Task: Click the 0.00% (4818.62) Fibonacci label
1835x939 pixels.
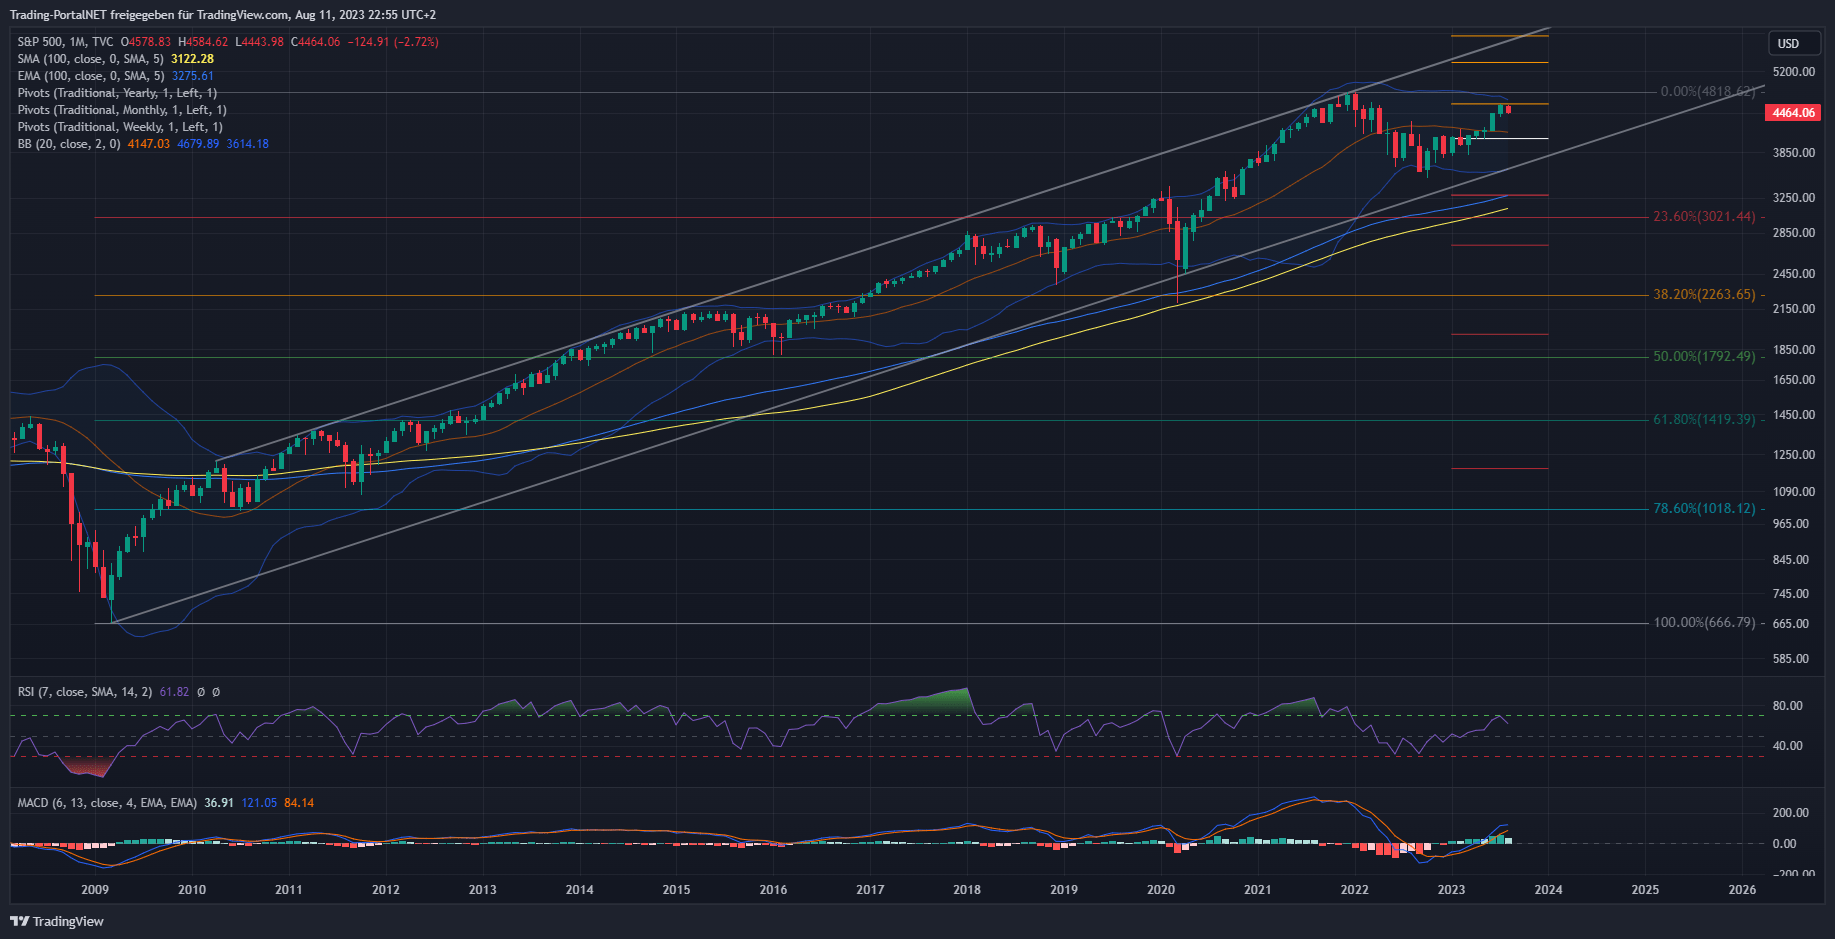Action: (x=1707, y=91)
